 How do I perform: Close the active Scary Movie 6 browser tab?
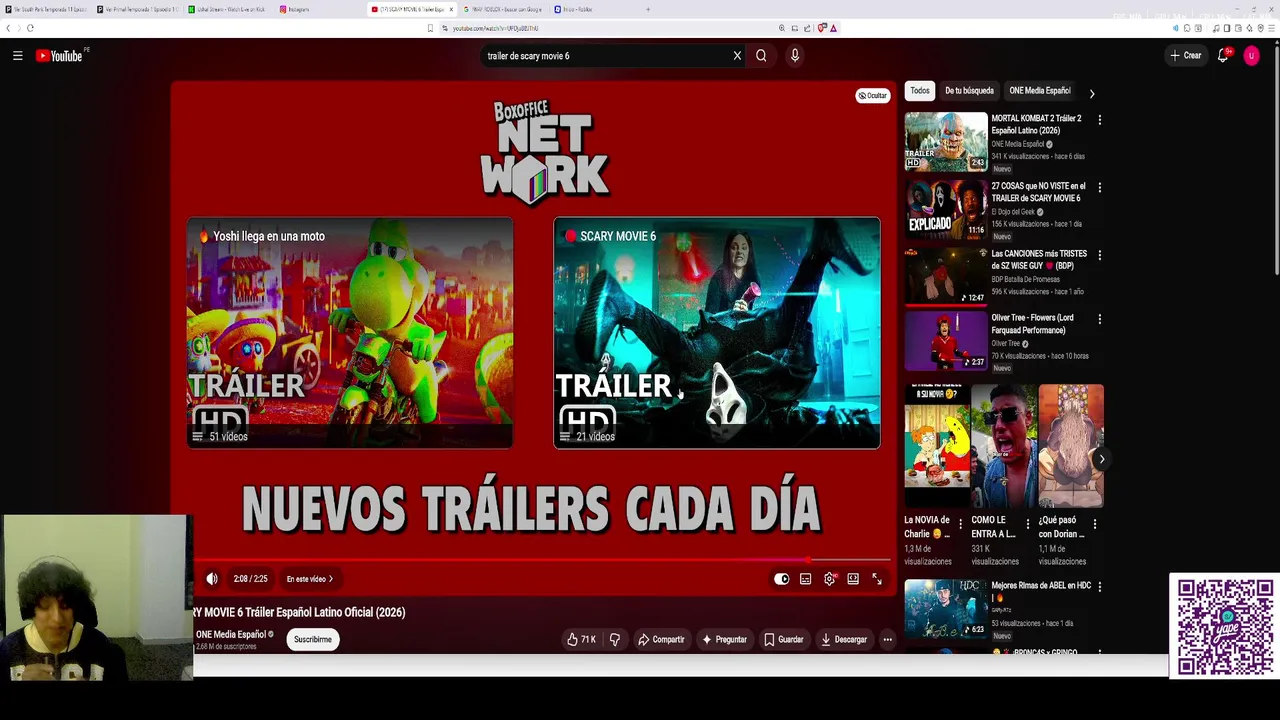point(451,9)
